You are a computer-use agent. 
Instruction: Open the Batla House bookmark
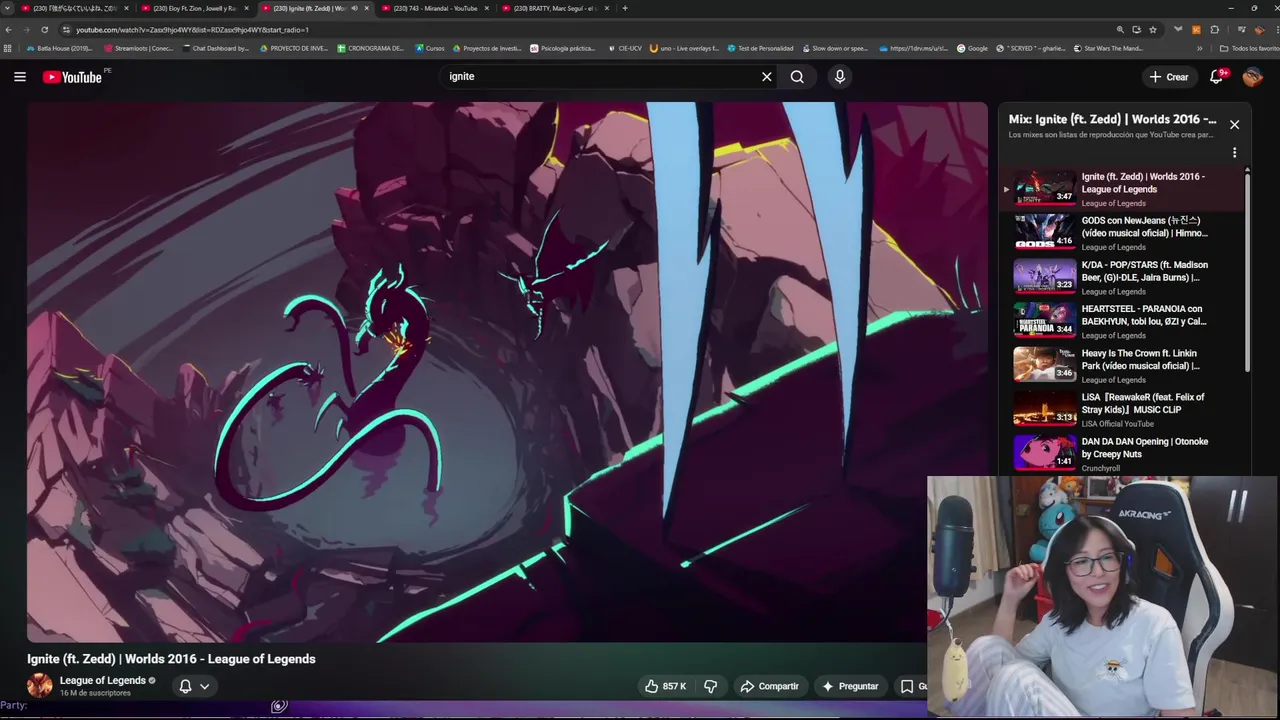tap(59, 48)
